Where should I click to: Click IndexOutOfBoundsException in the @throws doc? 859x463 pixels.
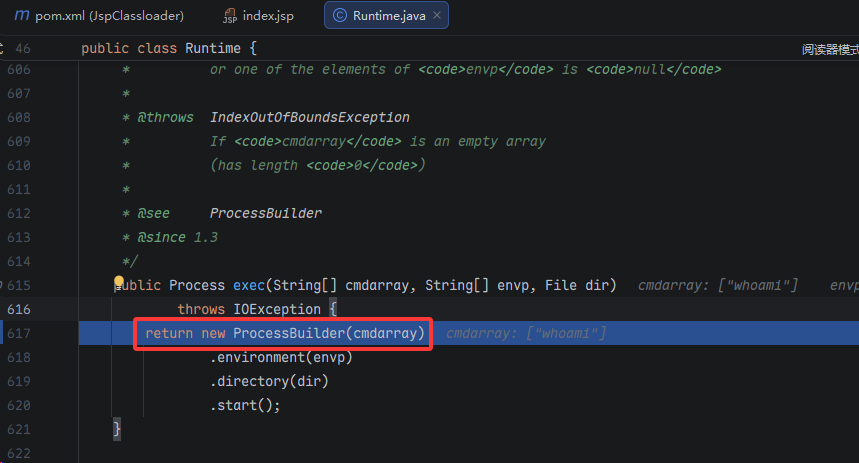click(x=309, y=117)
